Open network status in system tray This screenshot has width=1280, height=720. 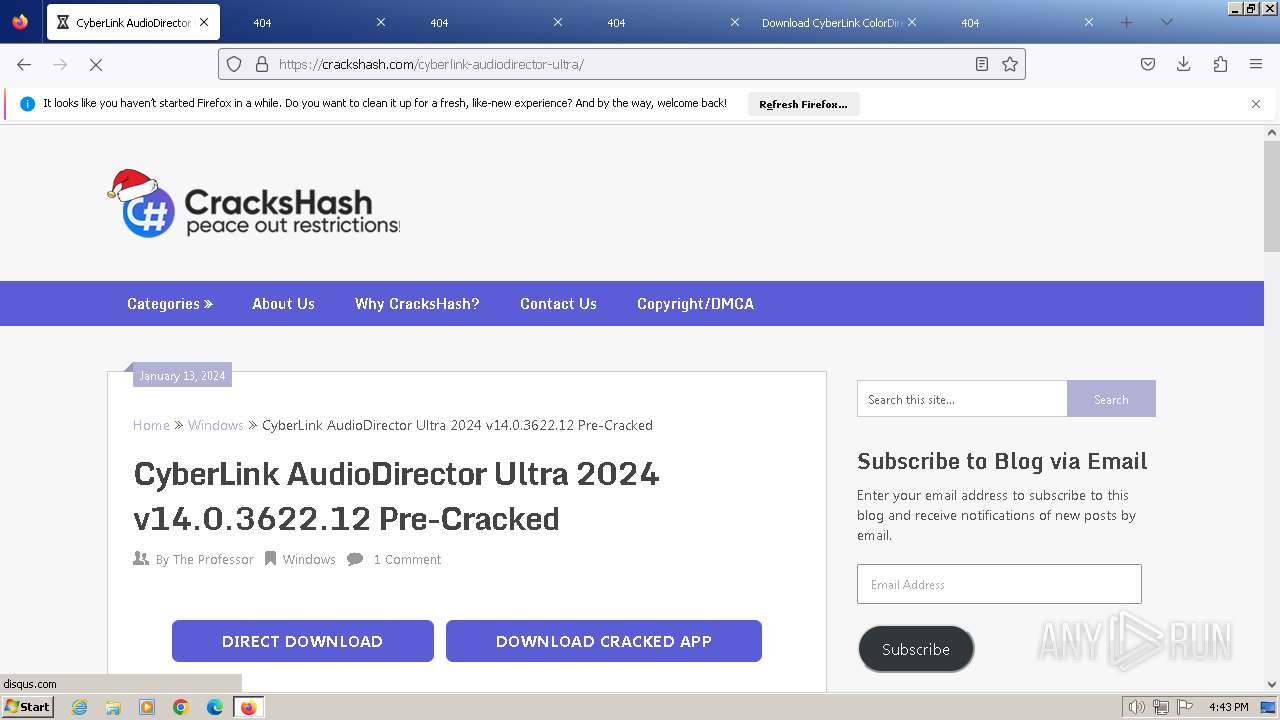[1161, 707]
